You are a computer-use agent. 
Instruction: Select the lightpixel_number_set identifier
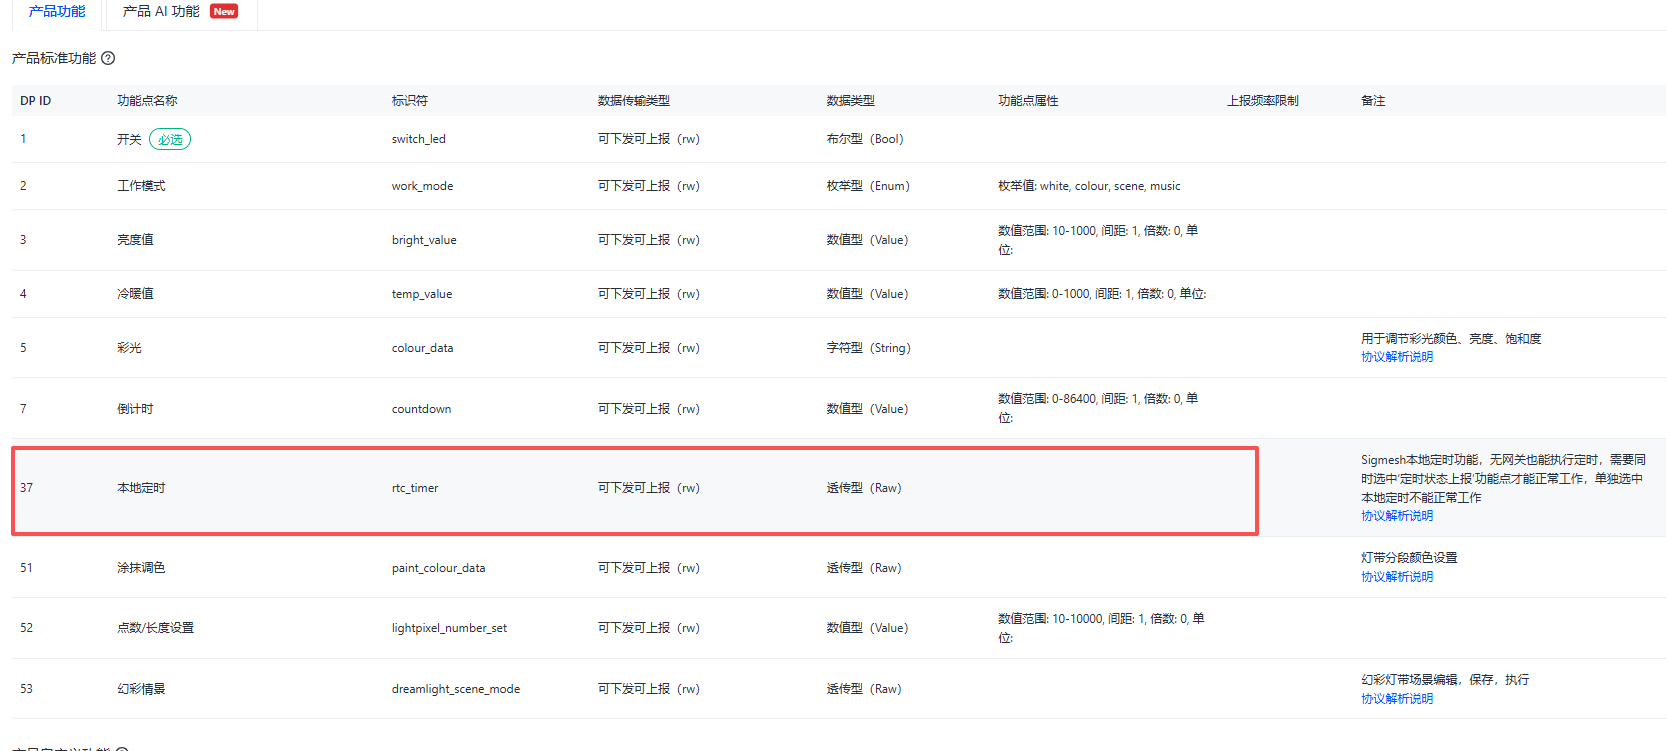coord(449,628)
